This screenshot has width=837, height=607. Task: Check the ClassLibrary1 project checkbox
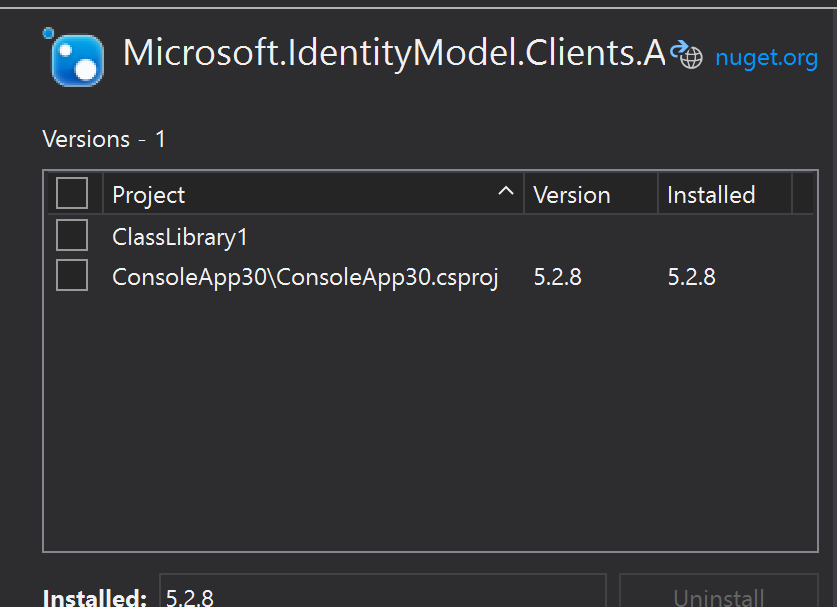[72, 235]
